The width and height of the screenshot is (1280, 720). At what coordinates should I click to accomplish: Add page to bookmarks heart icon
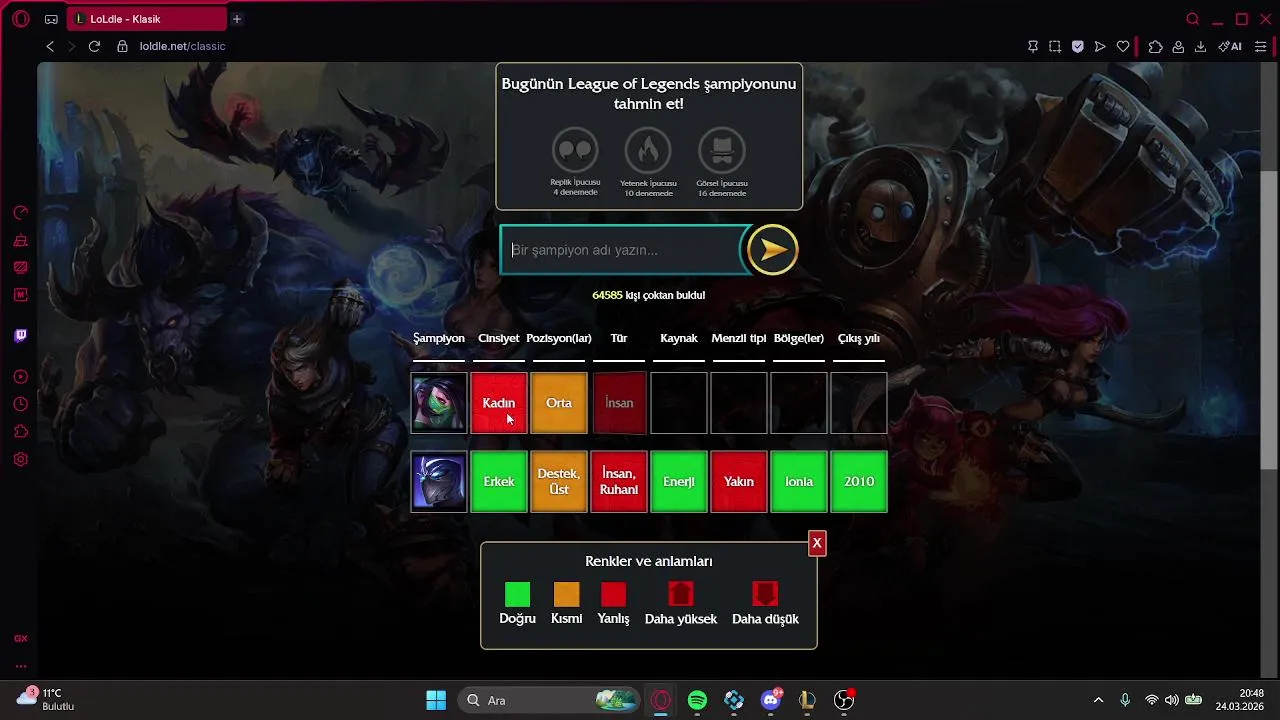tap(1123, 46)
